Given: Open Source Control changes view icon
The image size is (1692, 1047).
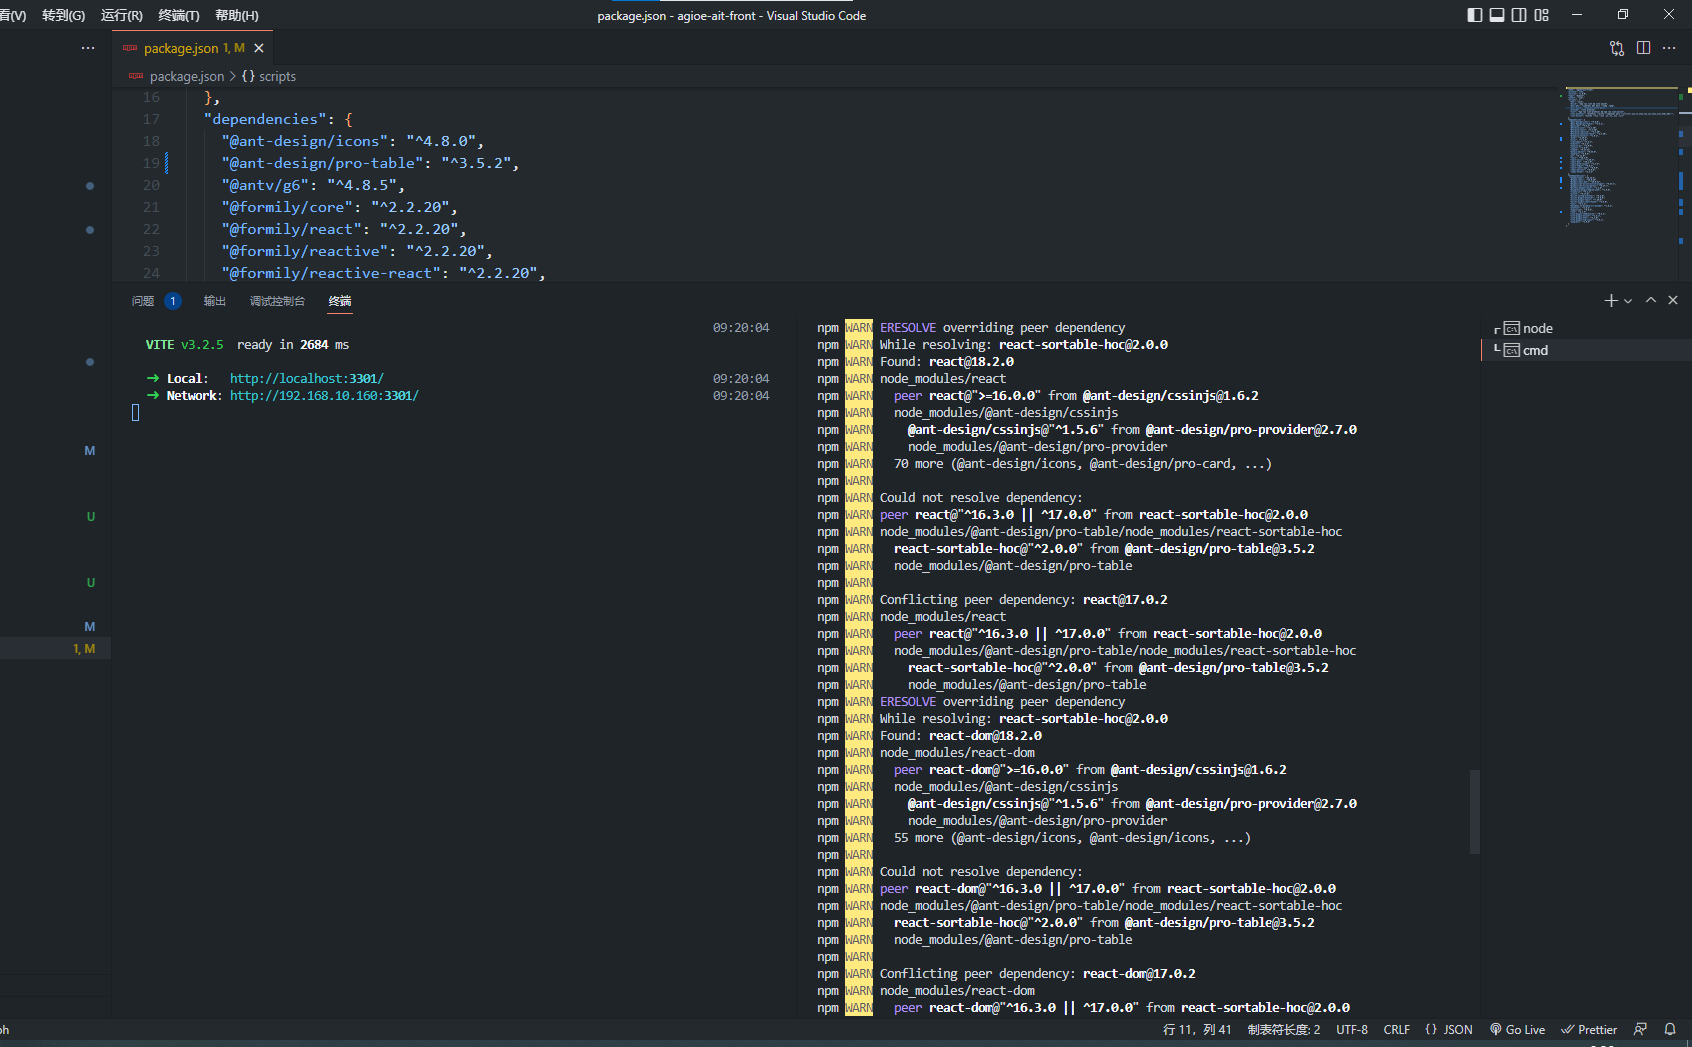Looking at the screenshot, I should (x=1616, y=48).
